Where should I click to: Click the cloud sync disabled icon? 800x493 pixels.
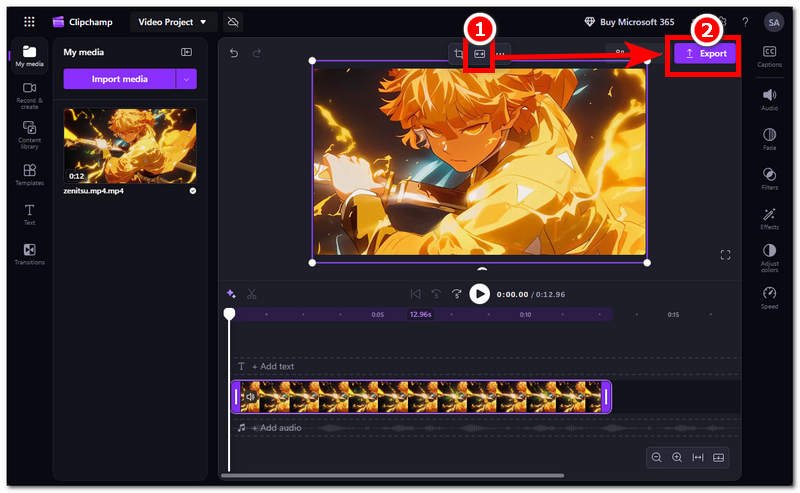[233, 22]
